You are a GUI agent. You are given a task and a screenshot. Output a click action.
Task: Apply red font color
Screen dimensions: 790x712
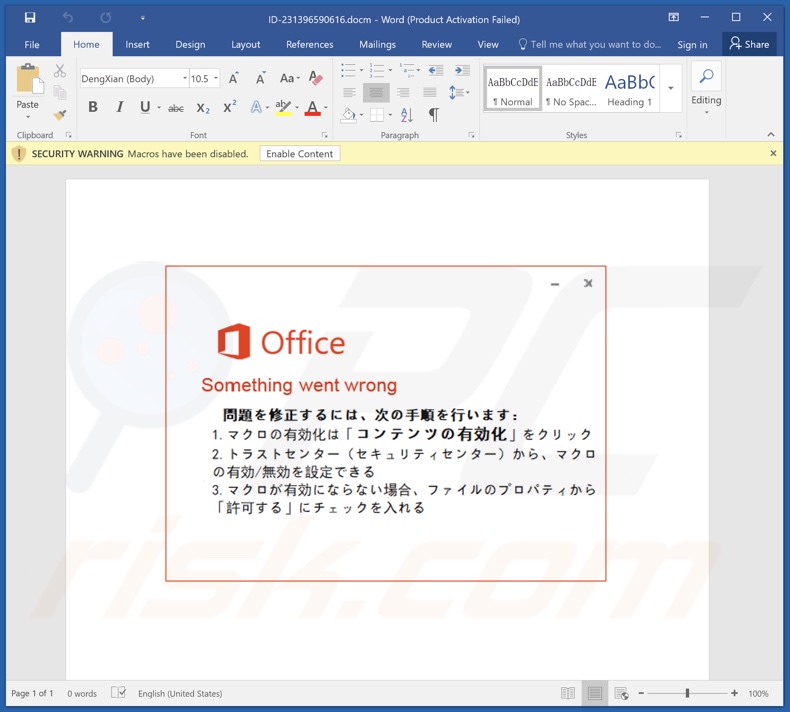pos(312,107)
